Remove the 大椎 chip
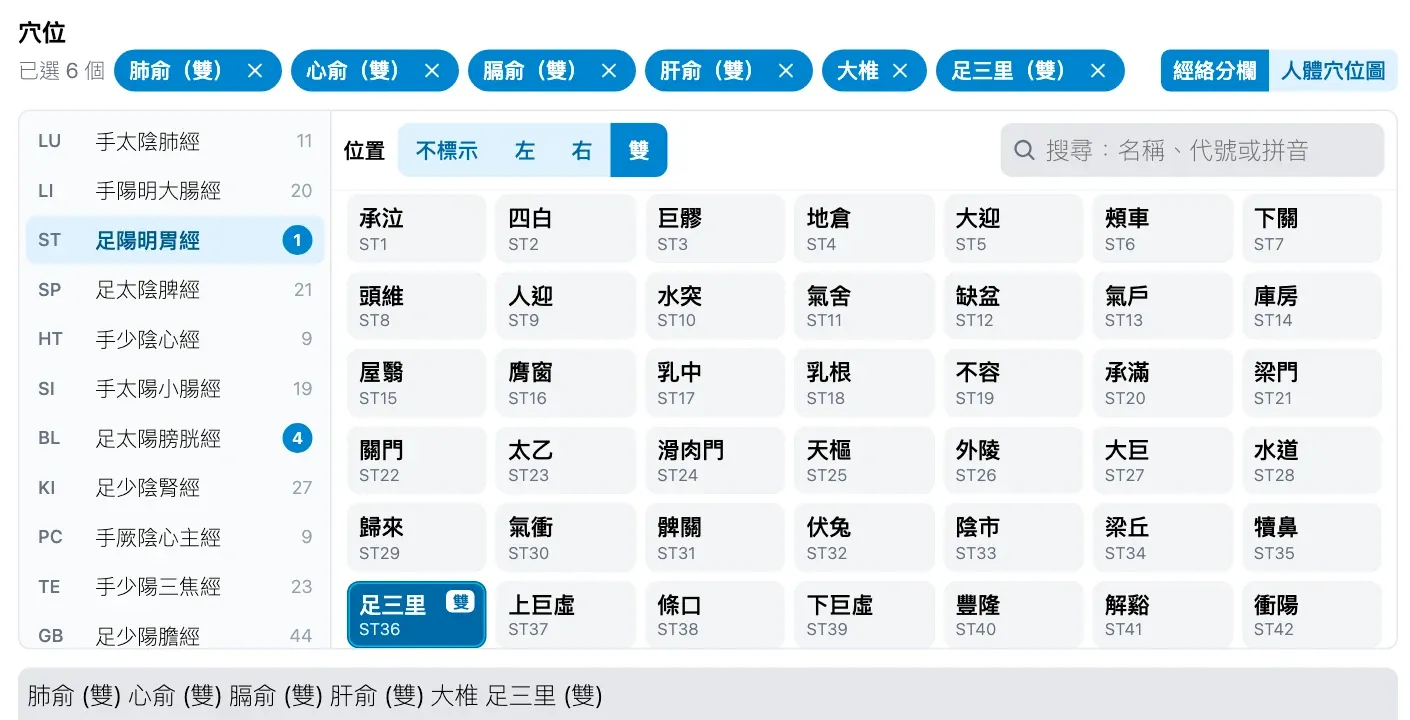This screenshot has width=1410, height=720. click(x=900, y=71)
